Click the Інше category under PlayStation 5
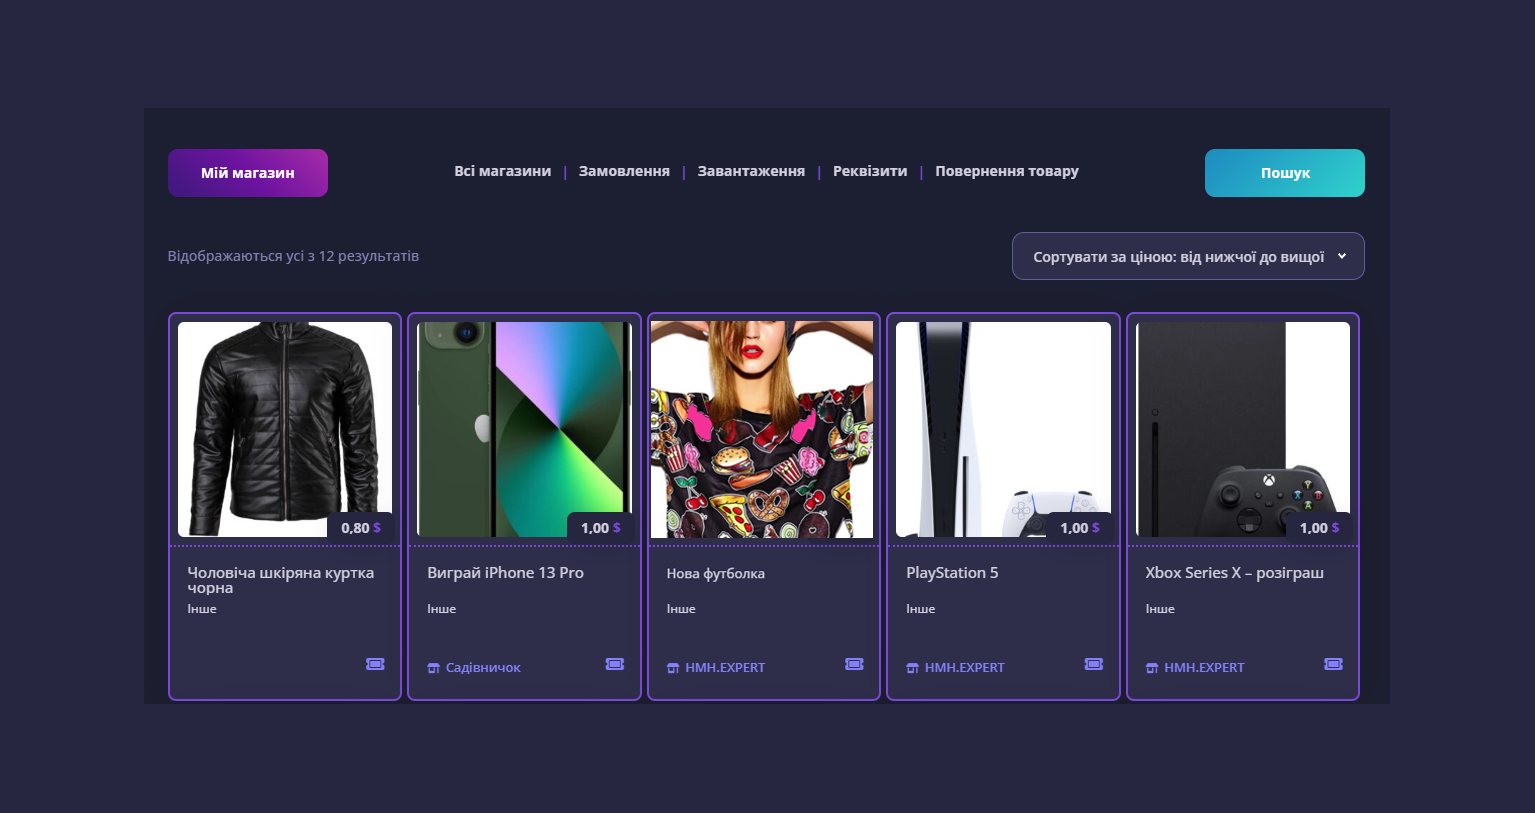The width and height of the screenshot is (1535, 813). (x=920, y=609)
